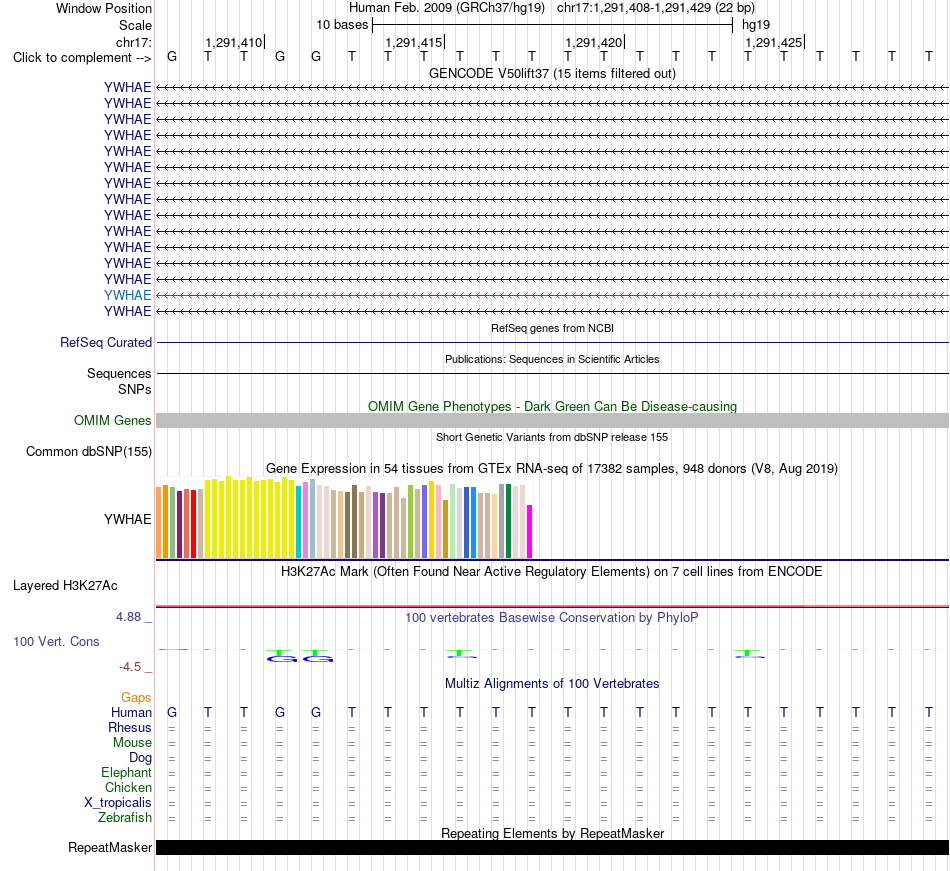Viewport: 950px width, 871px height.
Task: Click the Rhesus alignment row label
Action: [x=130, y=727]
